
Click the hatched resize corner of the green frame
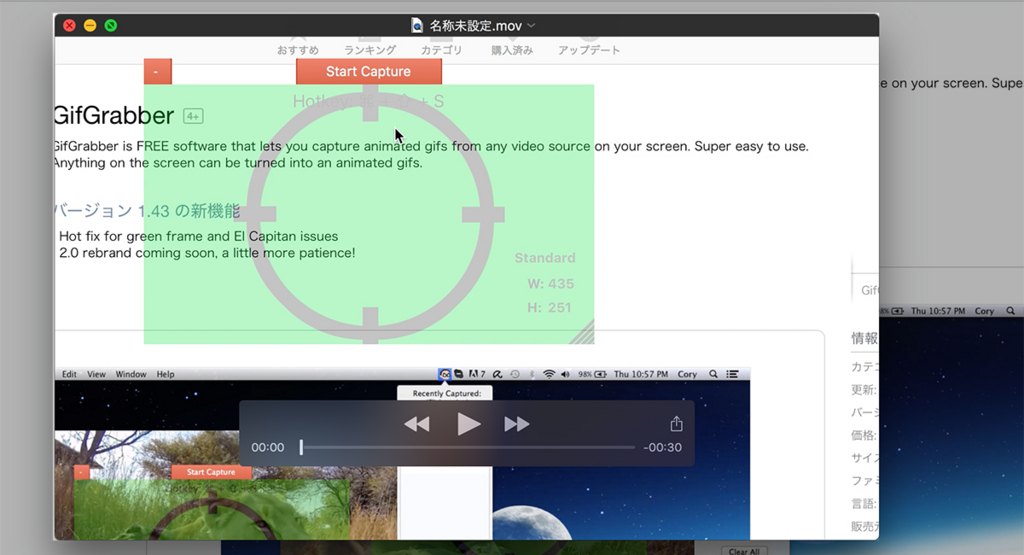(x=583, y=332)
